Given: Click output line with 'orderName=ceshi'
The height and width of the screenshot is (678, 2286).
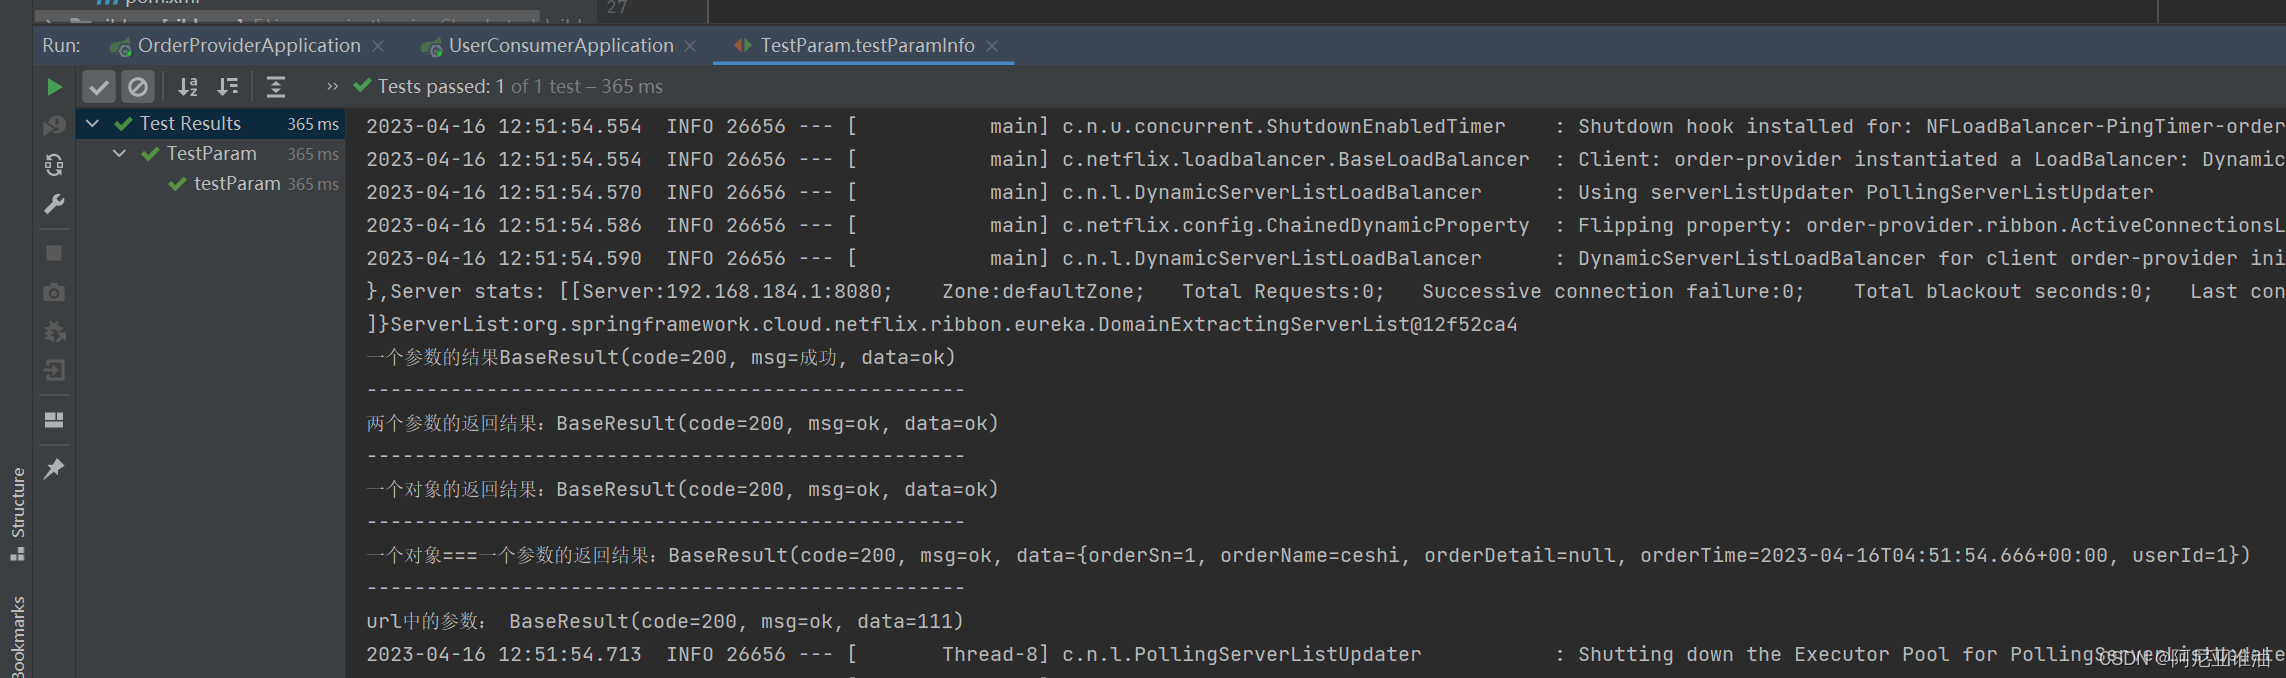Looking at the screenshot, I should click(x=1308, y=555).
